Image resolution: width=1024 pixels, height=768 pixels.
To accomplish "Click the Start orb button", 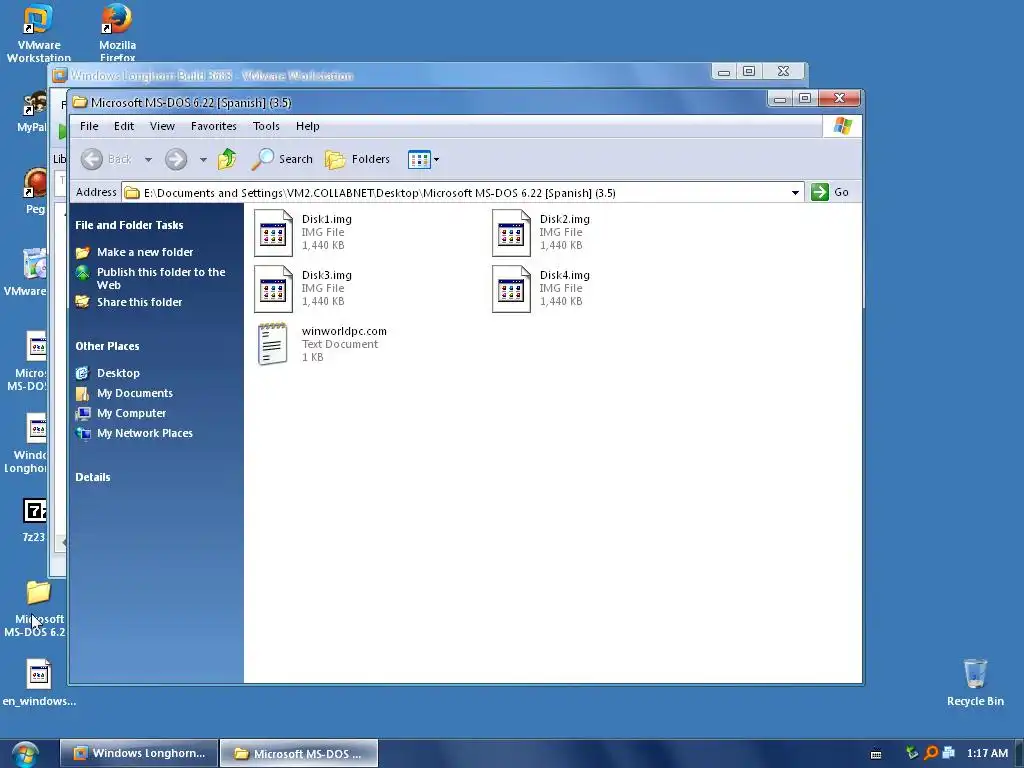I will tap(25, 754).
